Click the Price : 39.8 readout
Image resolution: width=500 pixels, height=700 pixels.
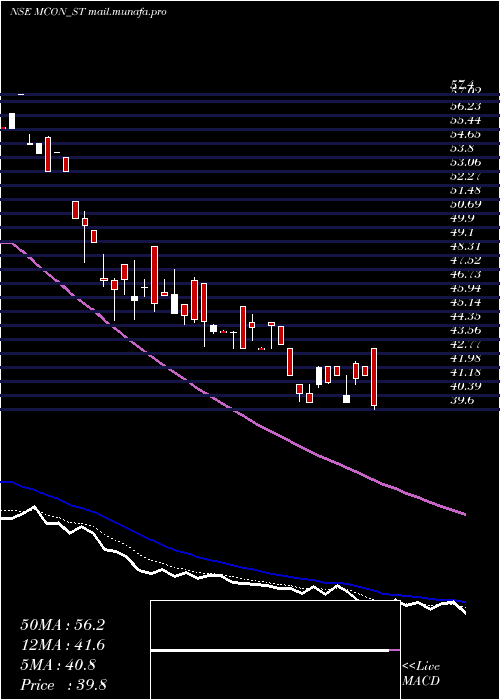coord(63,685)
